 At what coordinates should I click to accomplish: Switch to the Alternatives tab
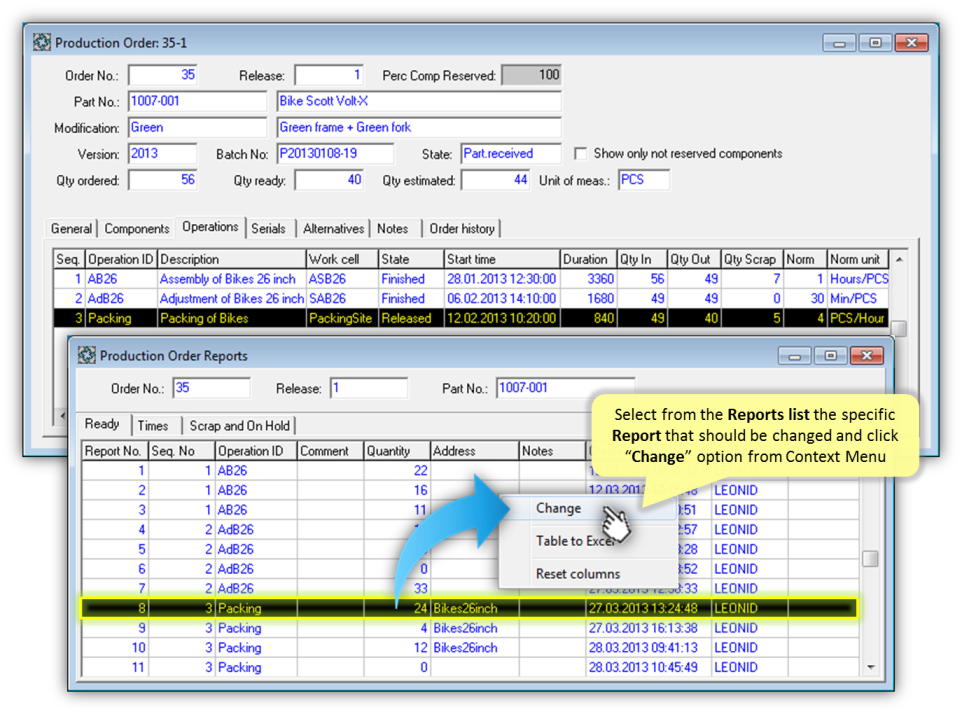333,228
